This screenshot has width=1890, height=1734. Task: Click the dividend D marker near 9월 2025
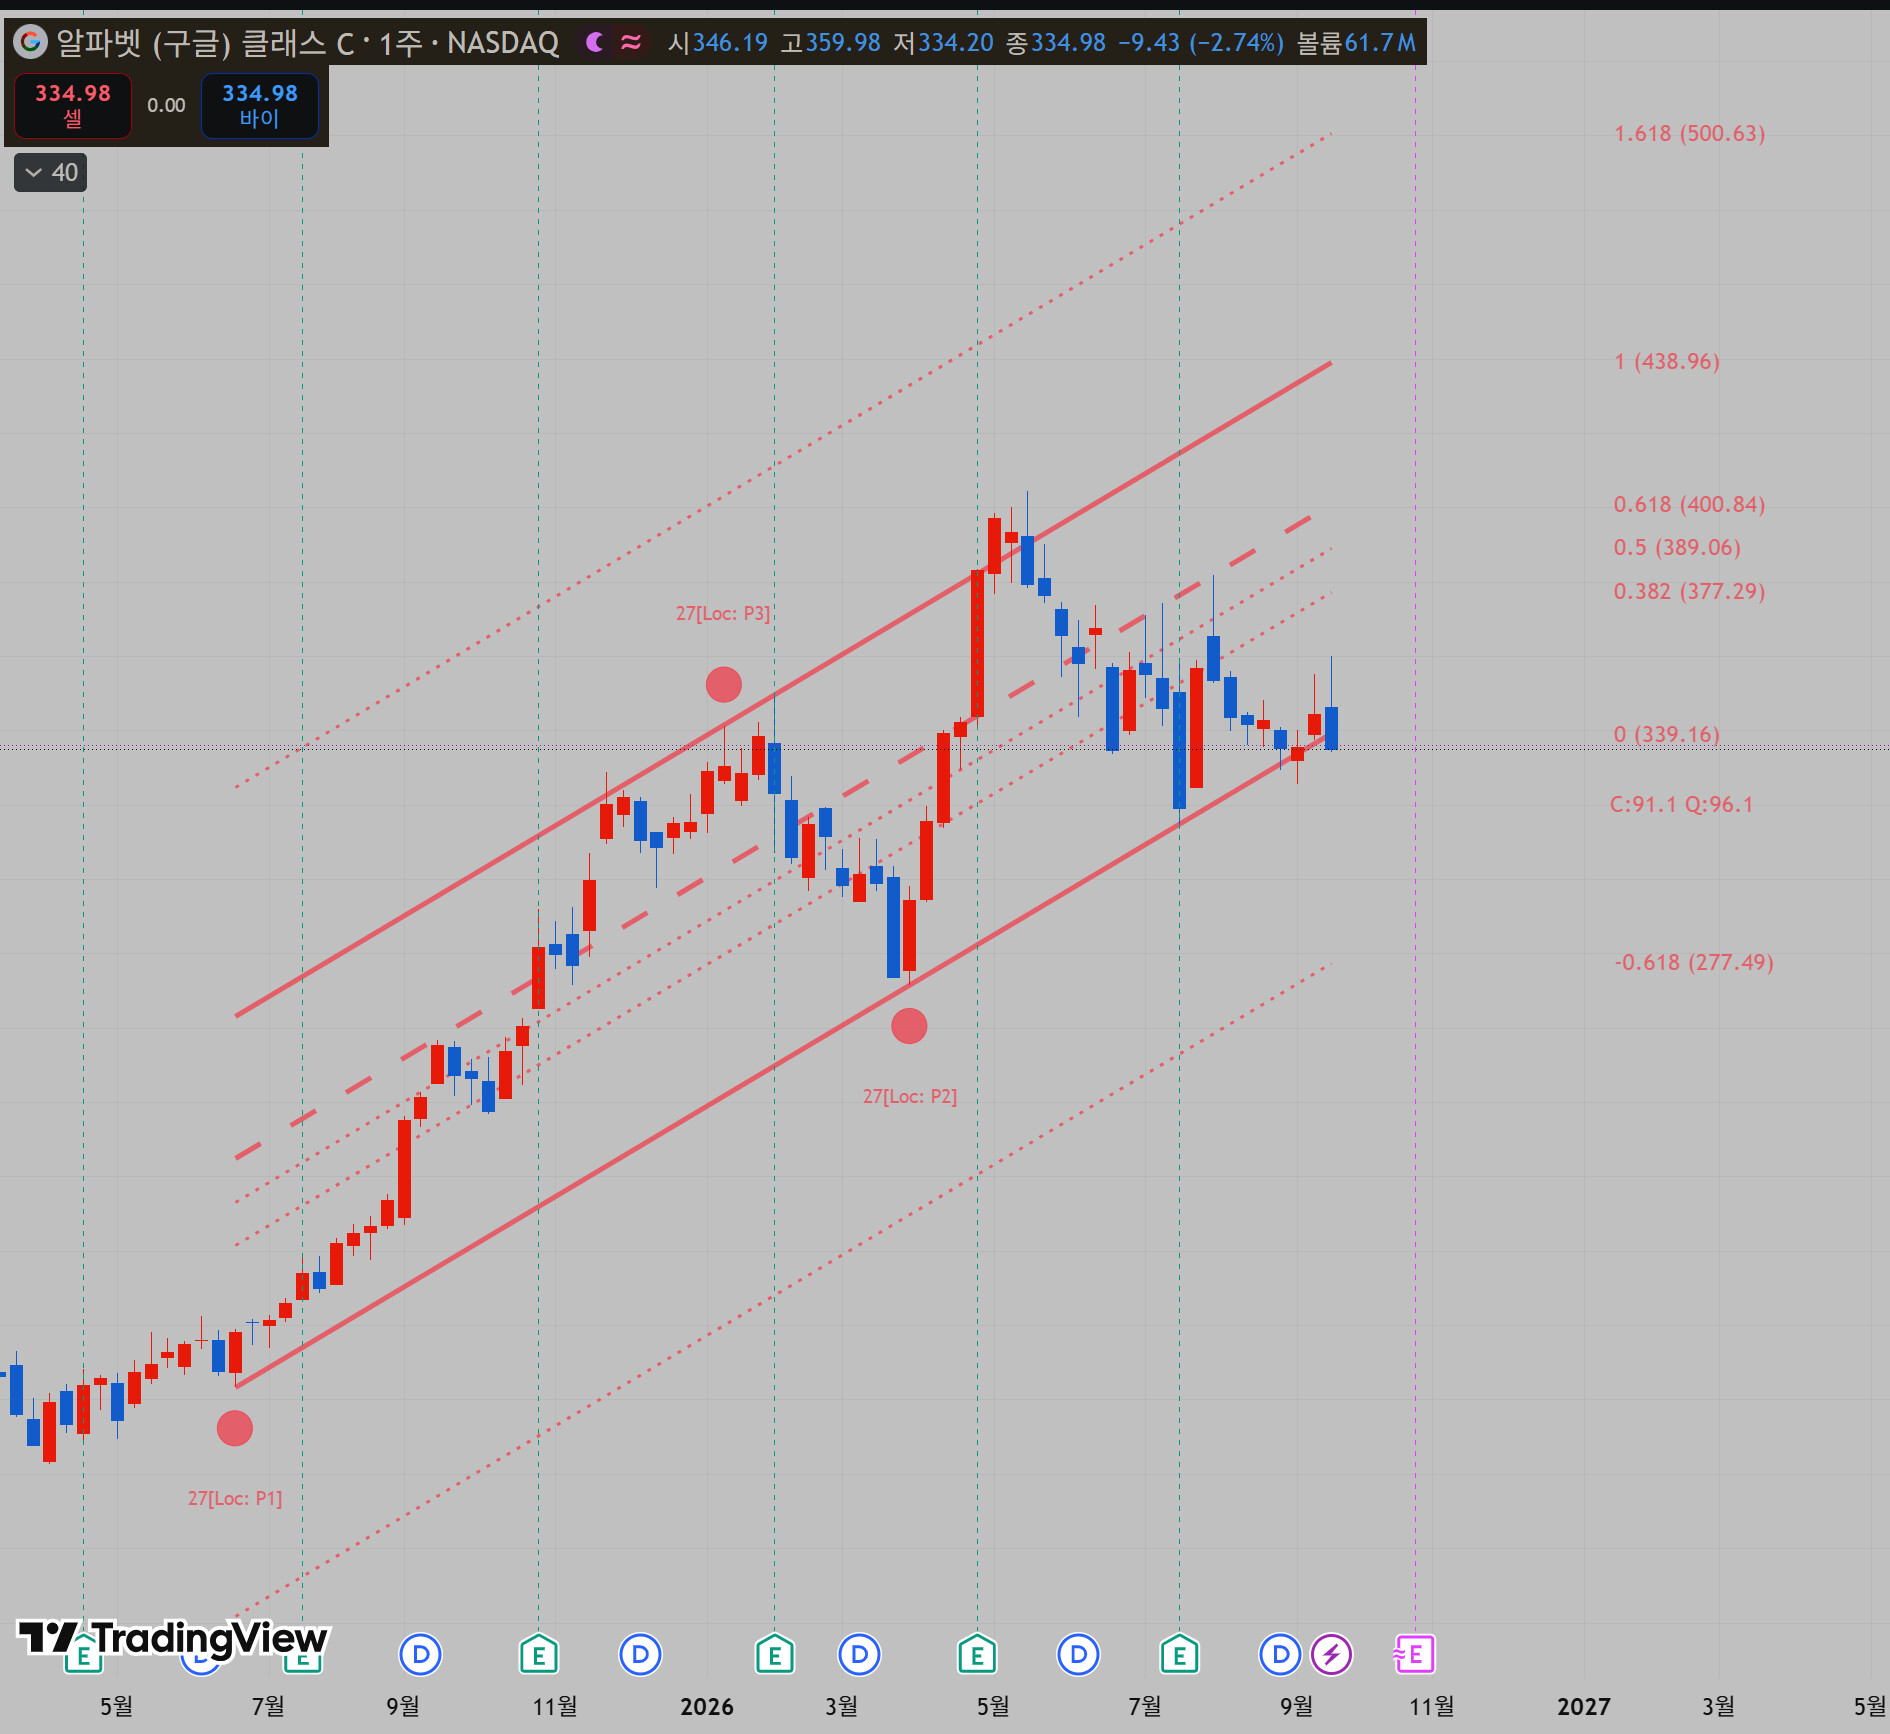tap(421, 1654)
